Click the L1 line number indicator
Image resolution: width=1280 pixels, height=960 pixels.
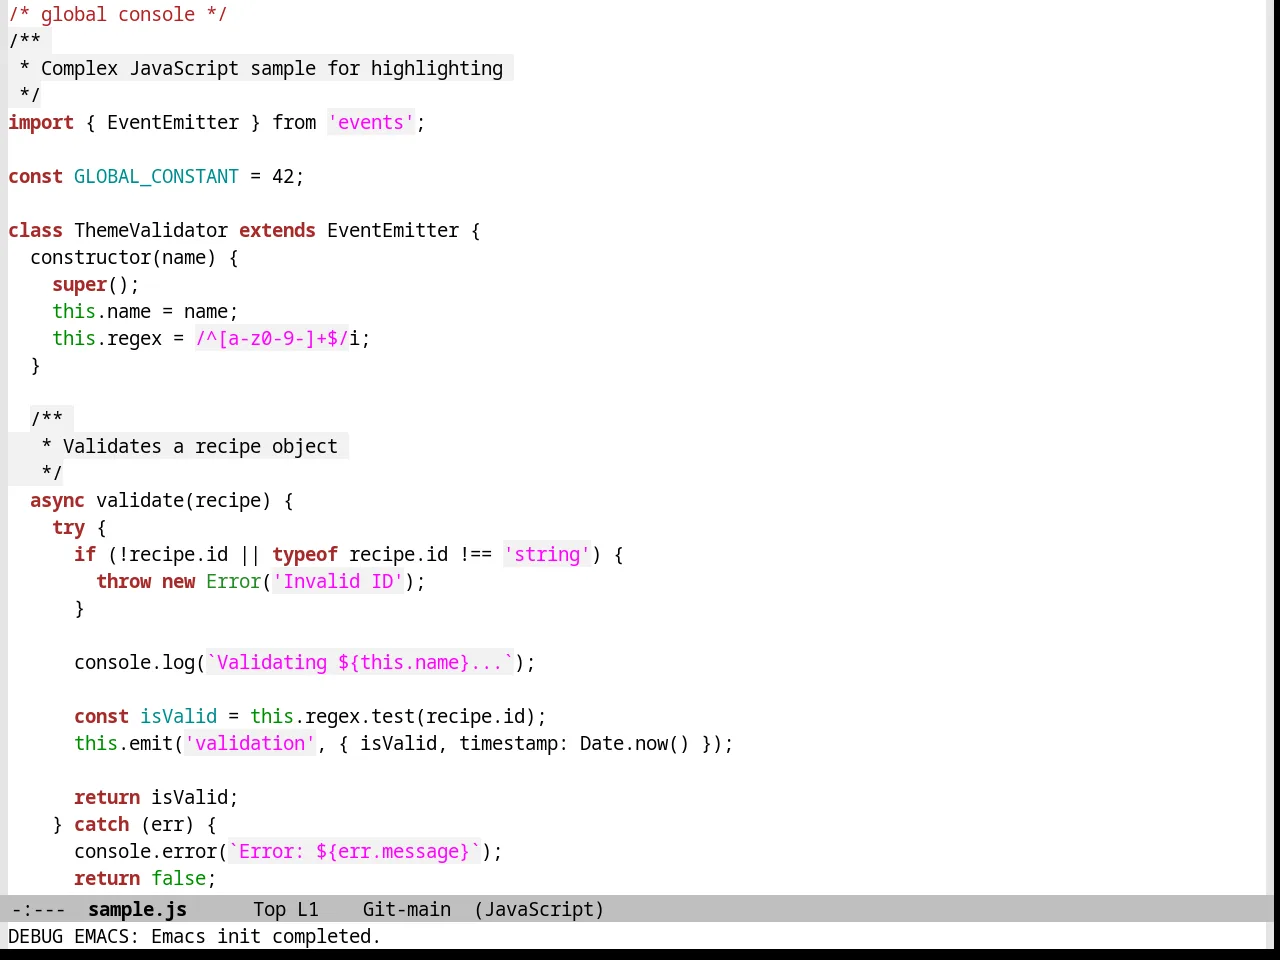(308, 909)
